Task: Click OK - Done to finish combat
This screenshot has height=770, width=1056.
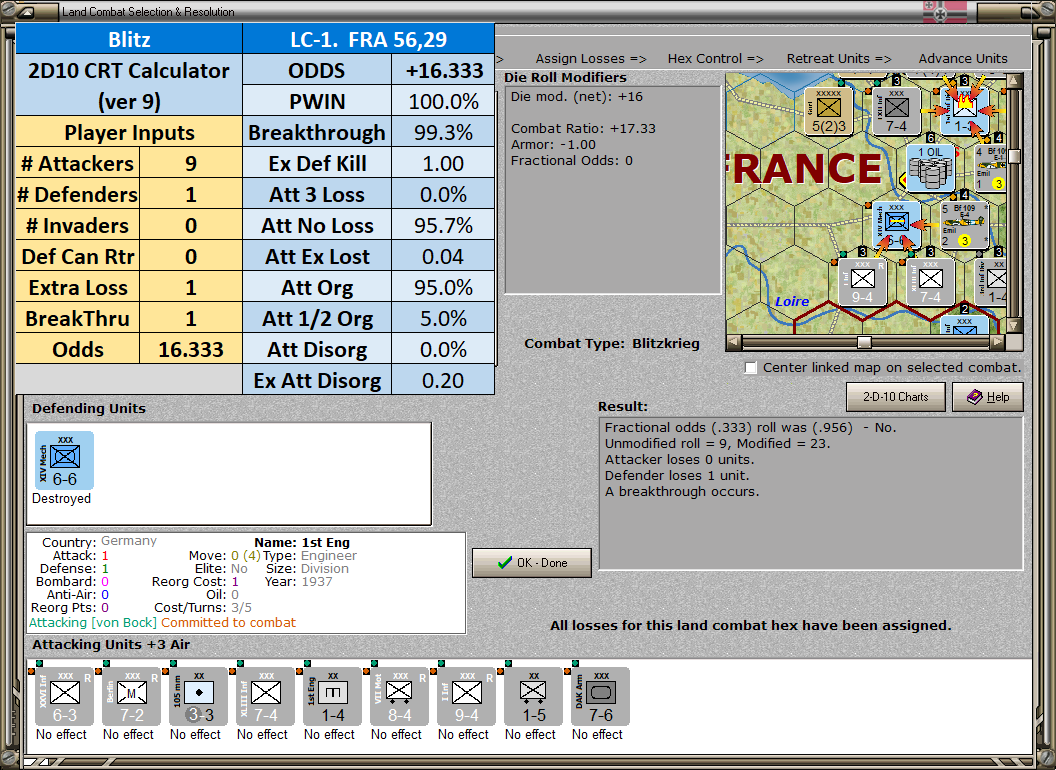Action: (532, 563)
